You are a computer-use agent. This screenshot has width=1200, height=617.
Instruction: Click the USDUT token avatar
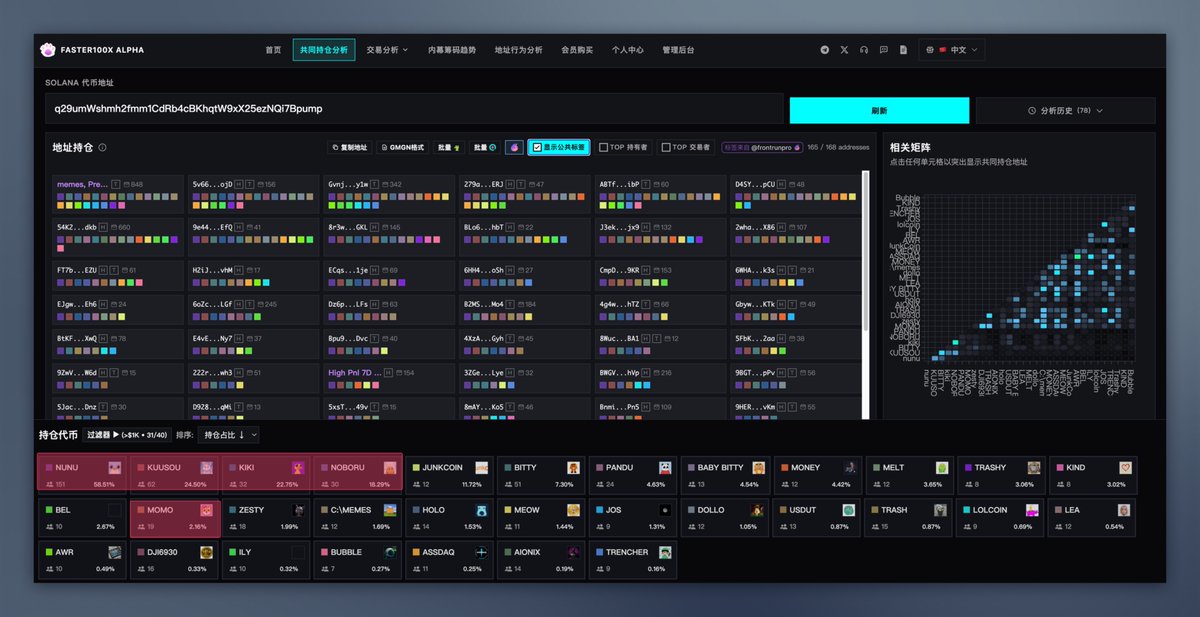pos(850,510)
